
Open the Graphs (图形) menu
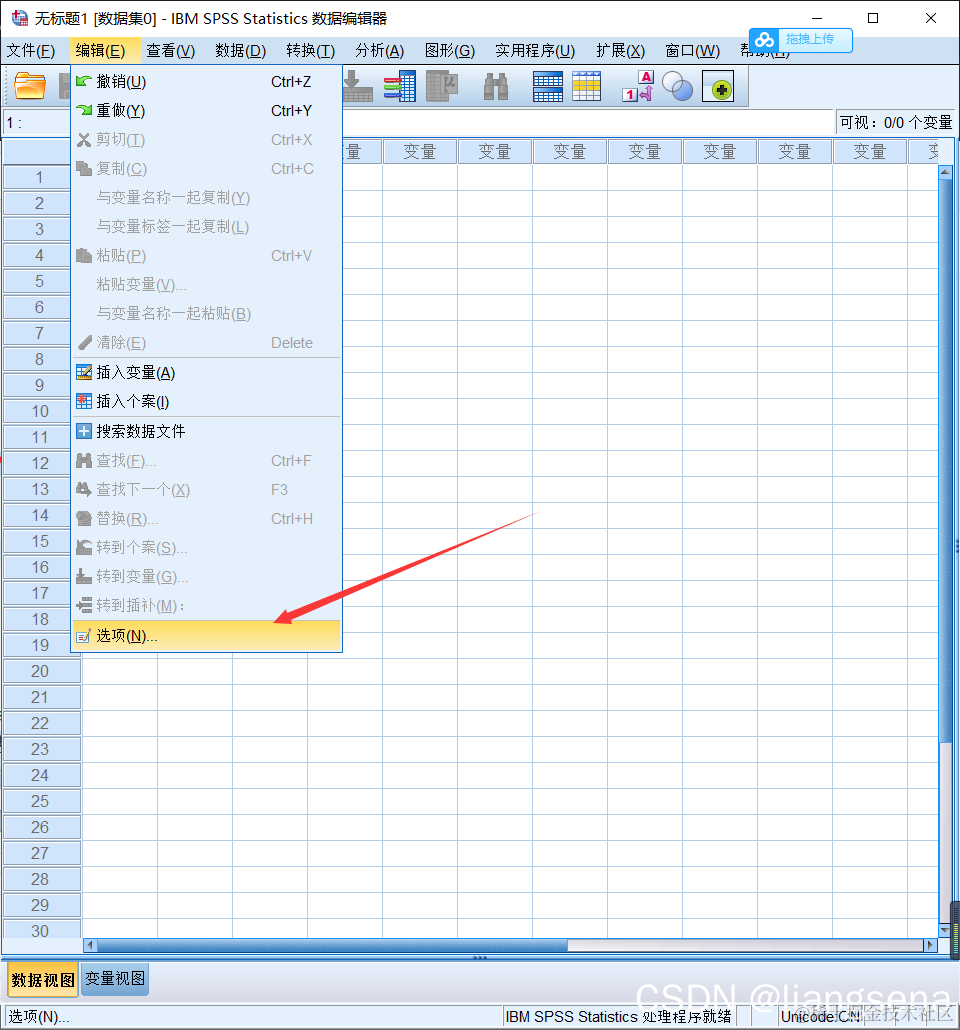449,51
